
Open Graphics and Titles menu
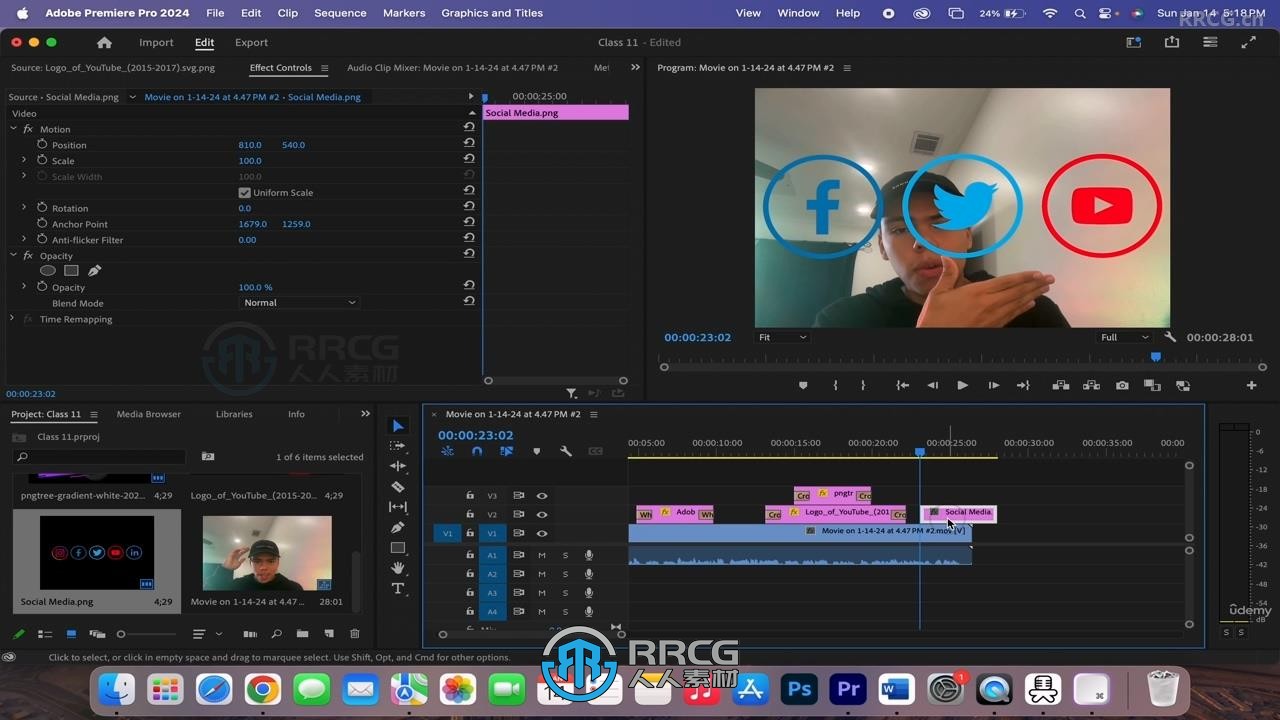[x=492, y=13]
